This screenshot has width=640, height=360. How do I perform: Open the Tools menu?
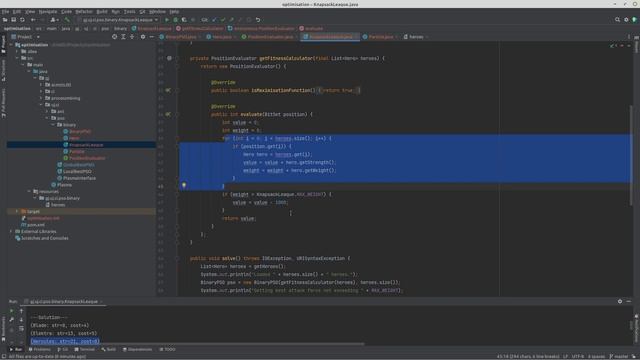(129, 11)
